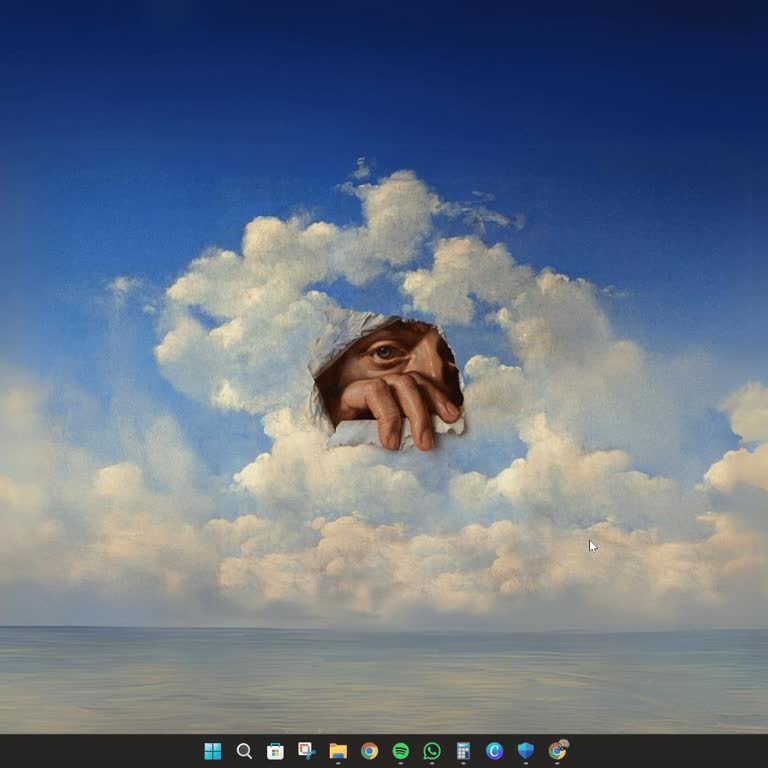Image resolution: width=768 pixels, height=768 pixels.
Task: Open Windows Security shield icon
Action: pos(526,751)
